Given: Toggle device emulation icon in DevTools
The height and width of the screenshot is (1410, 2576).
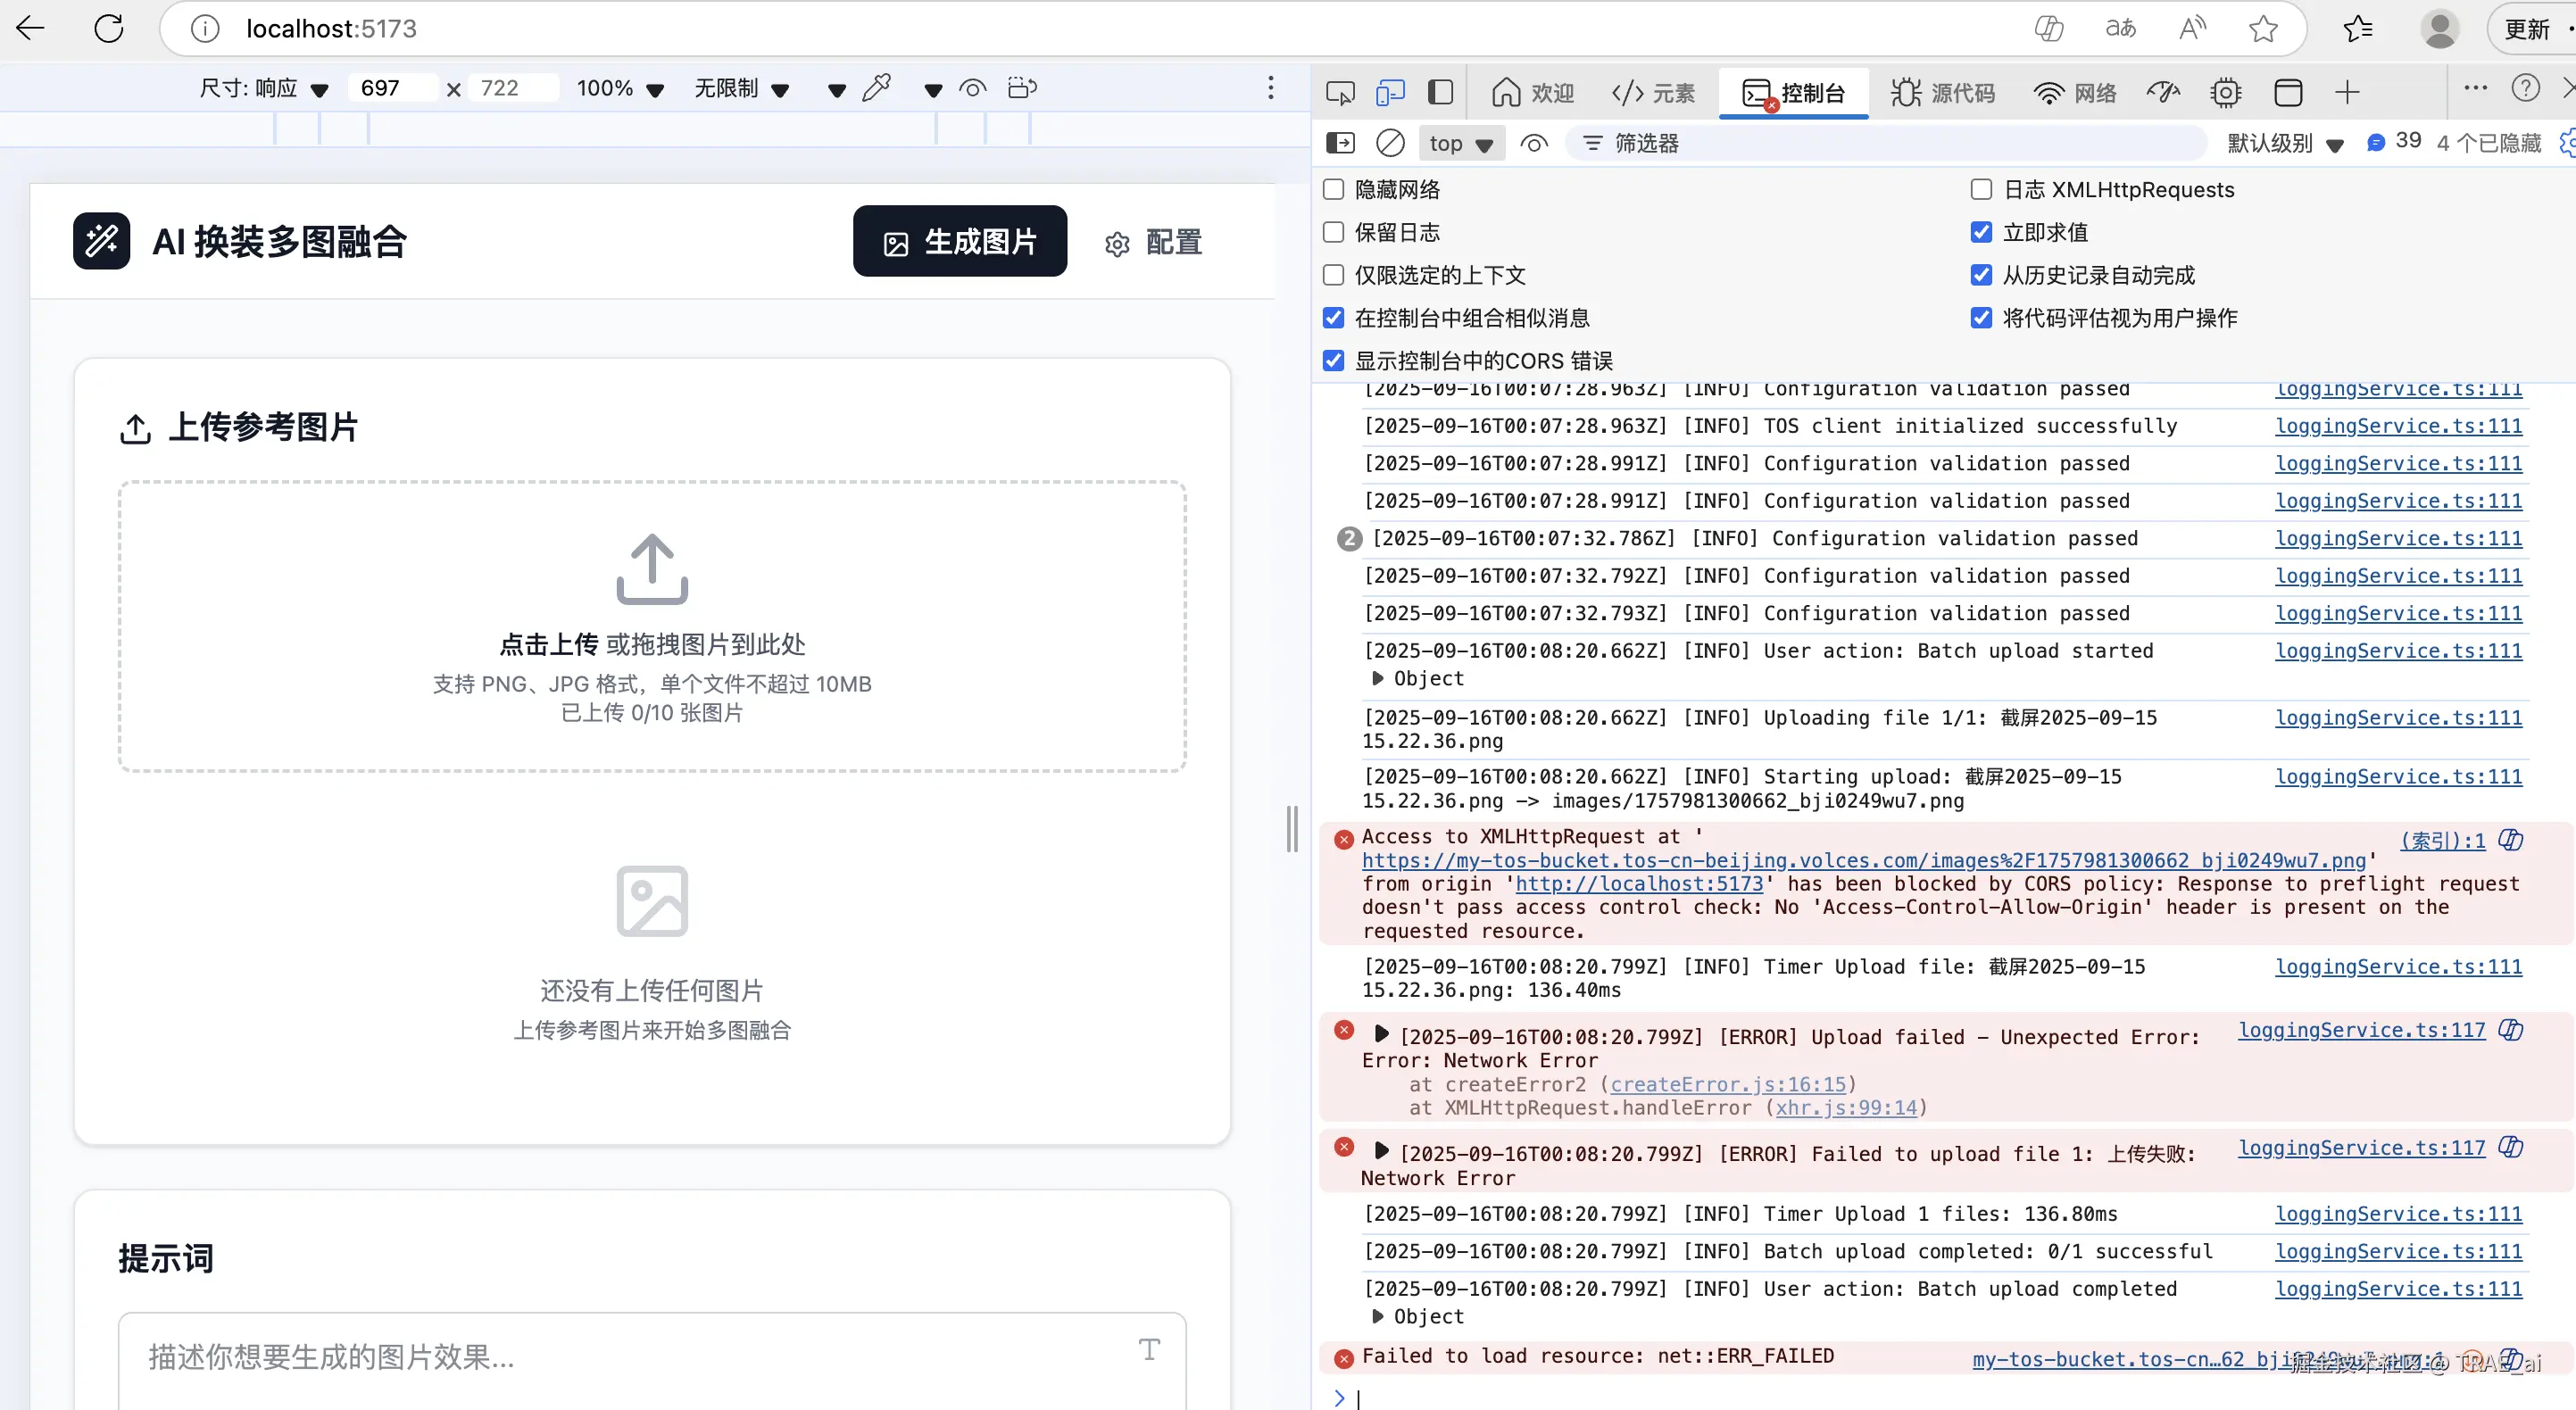Looking at the screenshot, I should (x=1390, y=93).
